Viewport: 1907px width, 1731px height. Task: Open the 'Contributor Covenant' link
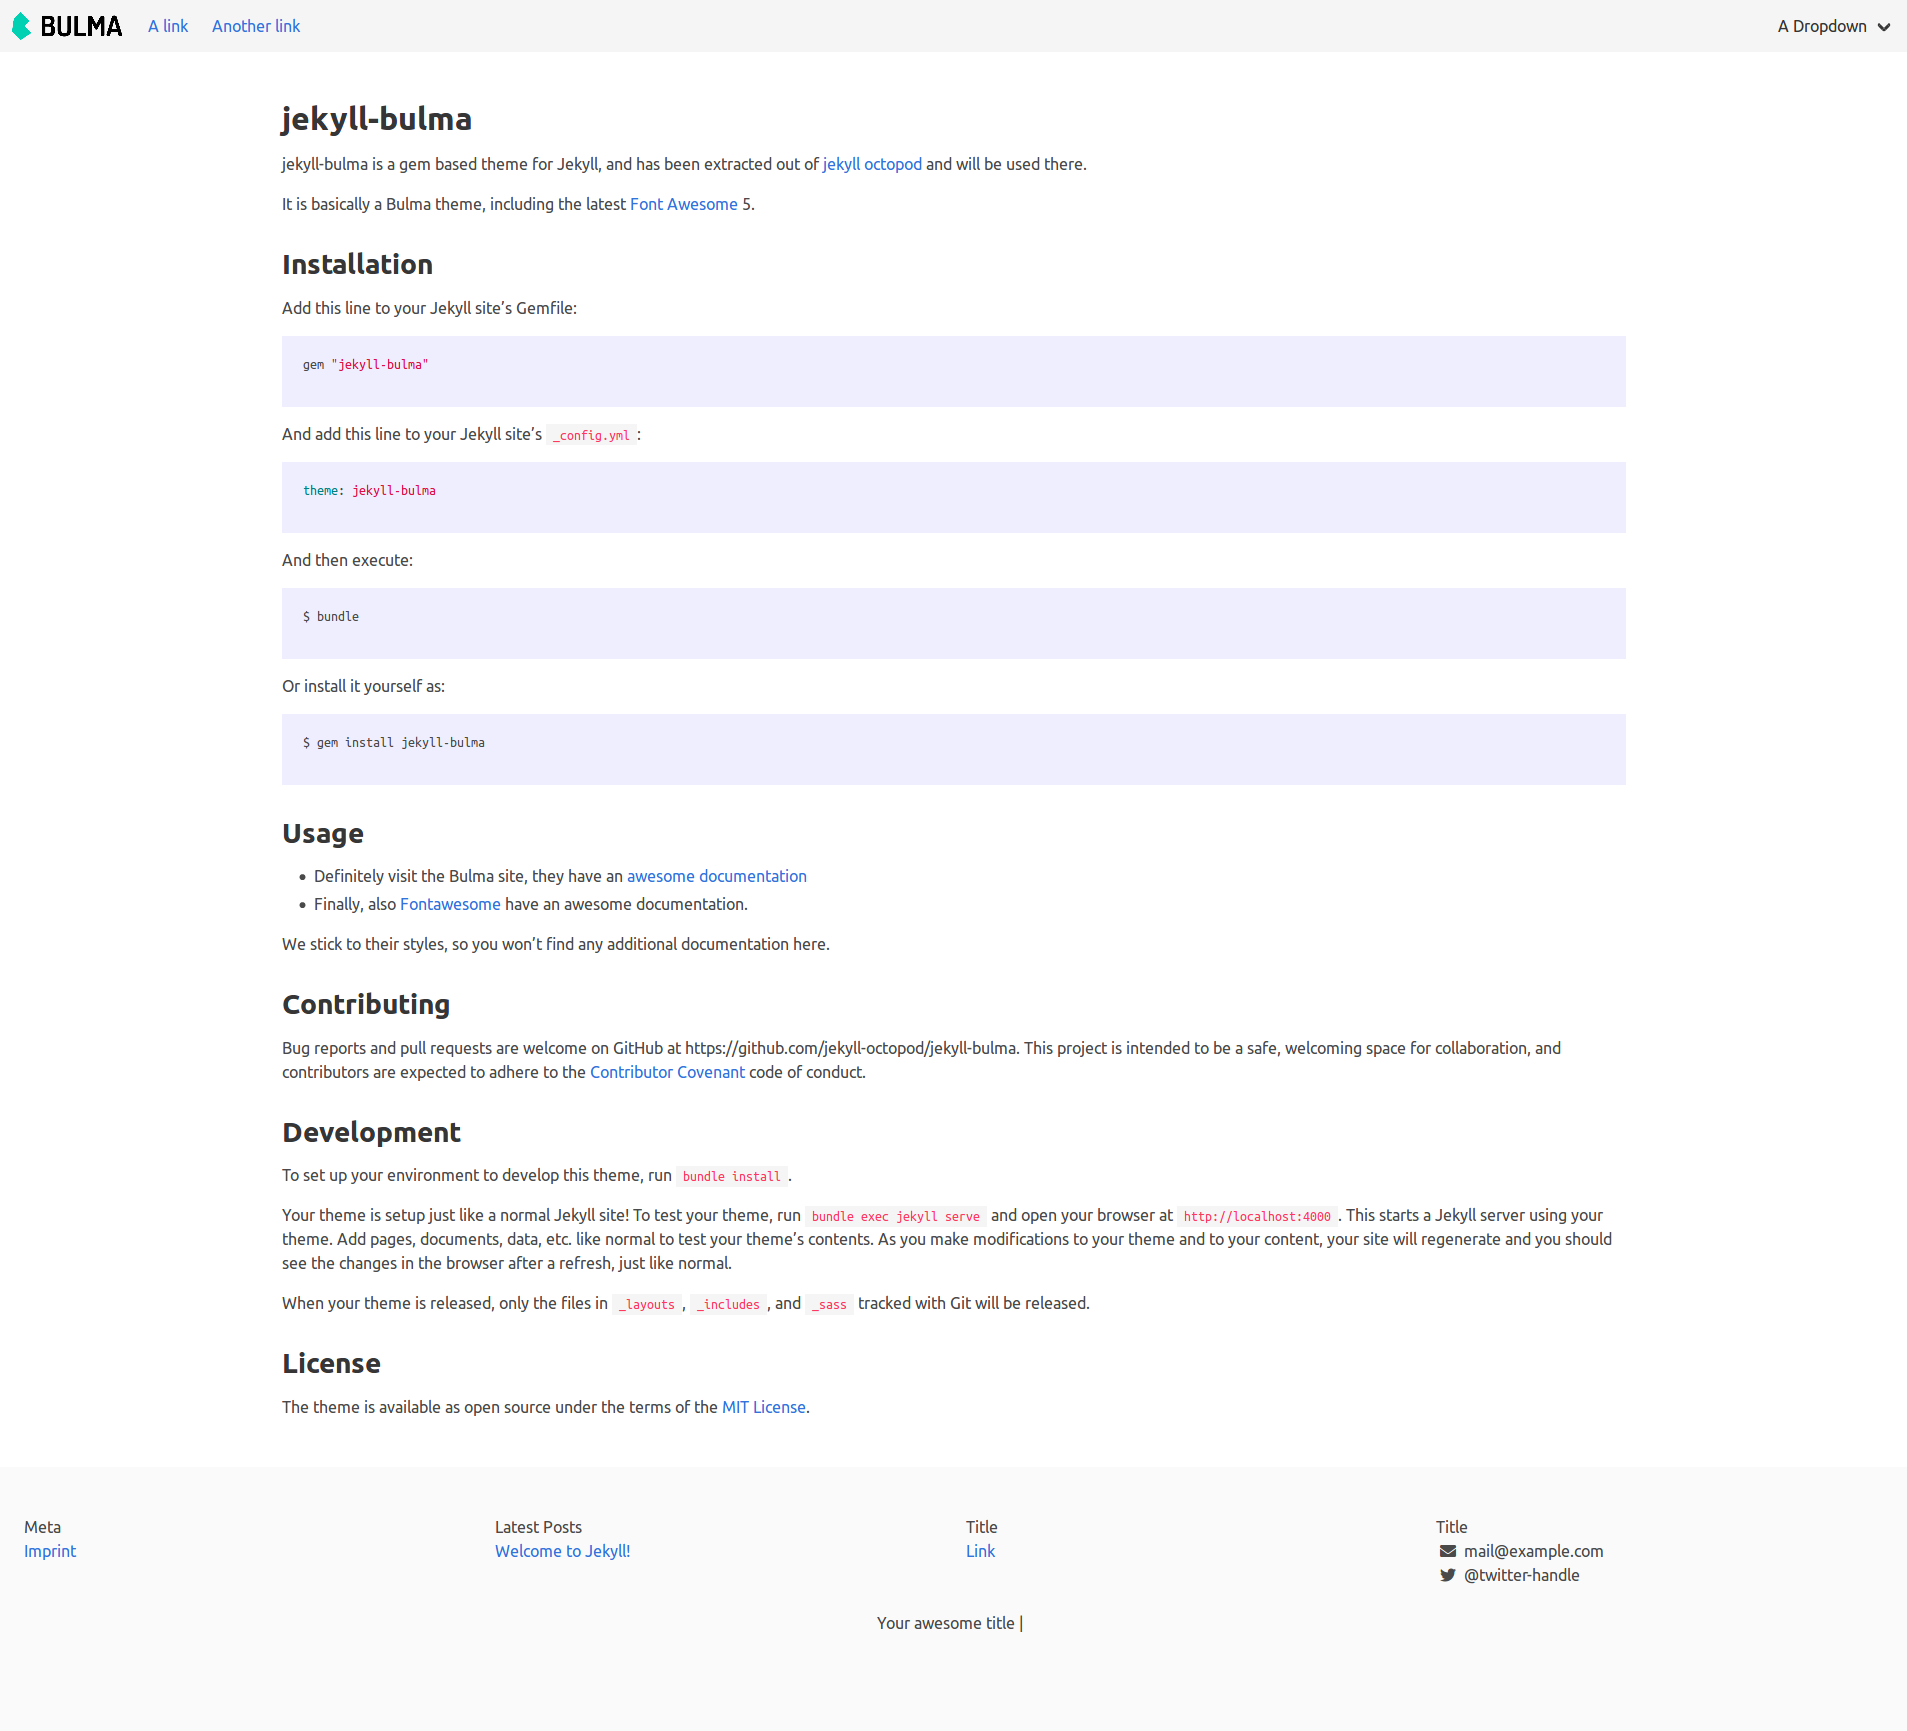point(667,1072)
